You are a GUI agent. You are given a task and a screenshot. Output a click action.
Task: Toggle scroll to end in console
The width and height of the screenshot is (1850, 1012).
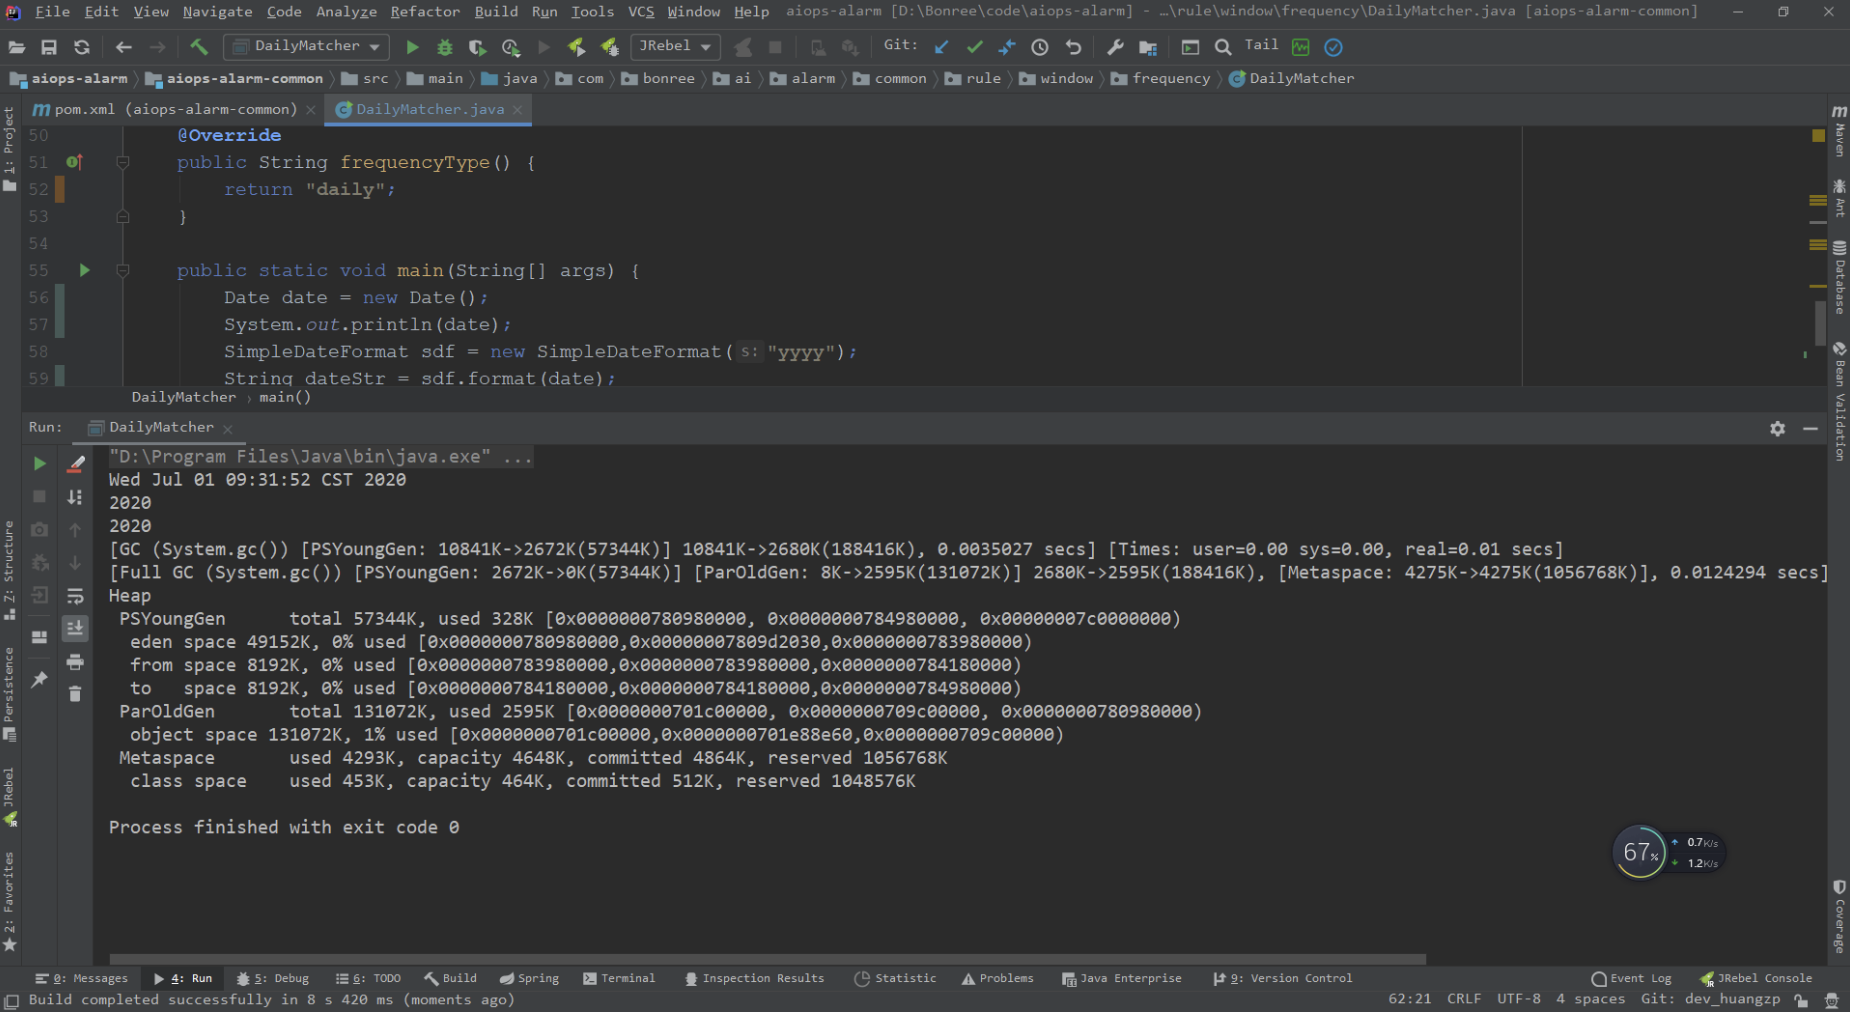tap(75, 628)
